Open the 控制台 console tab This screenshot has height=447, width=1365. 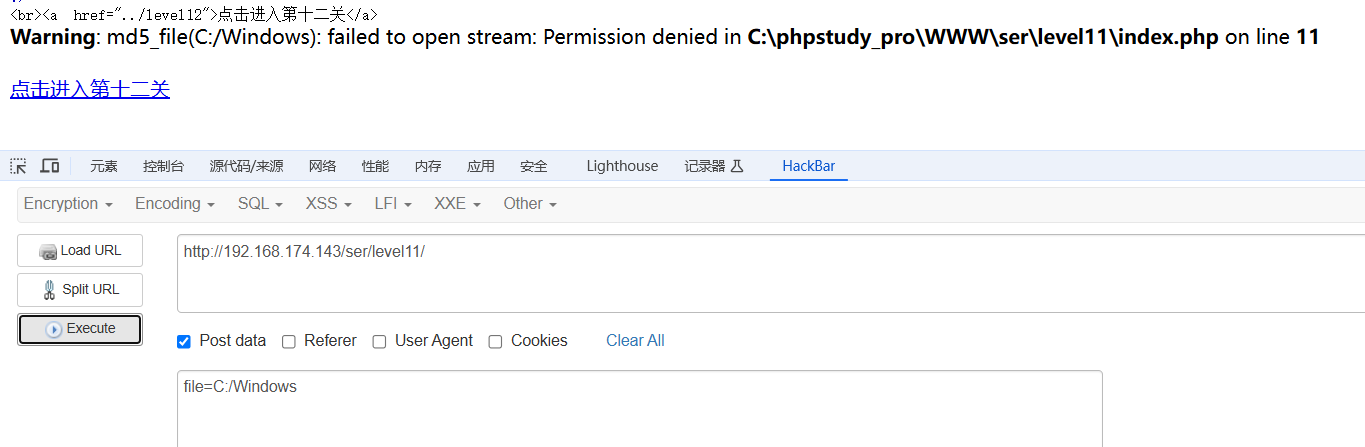point(163,166)
